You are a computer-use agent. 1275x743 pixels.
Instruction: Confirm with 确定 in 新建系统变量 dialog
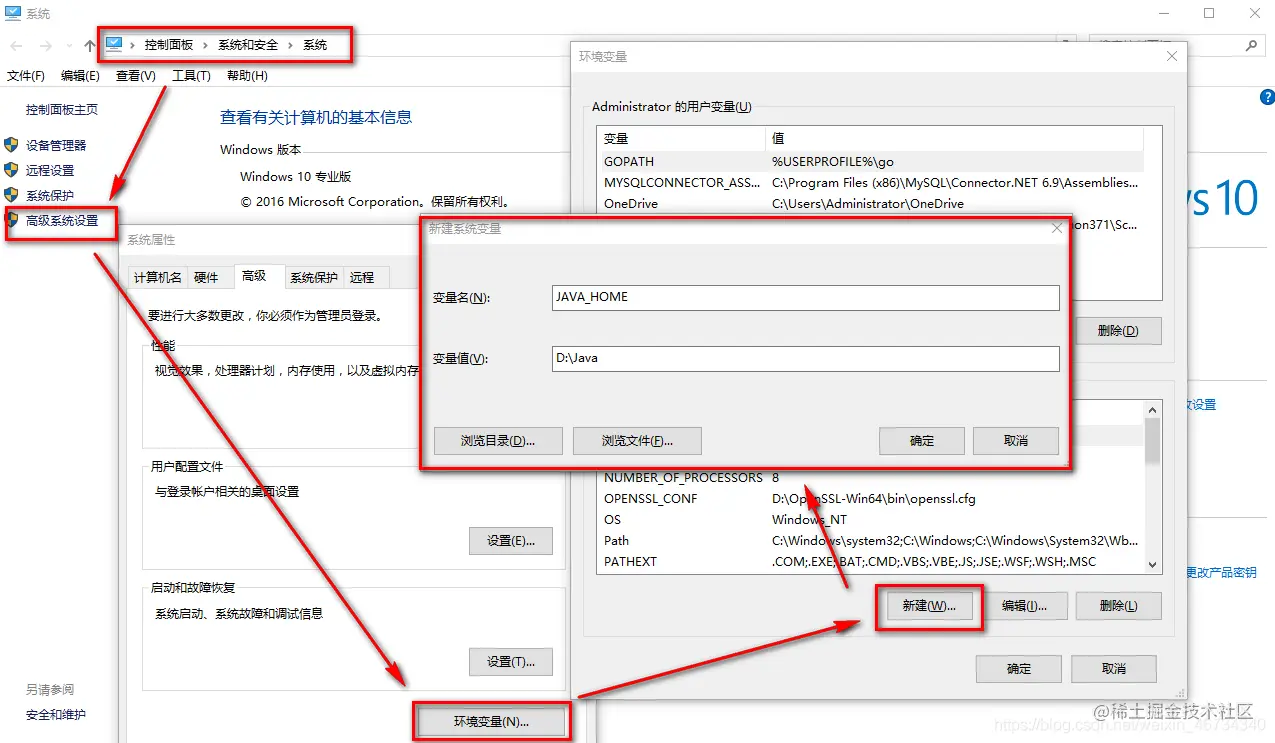pyautogui.click(x=922, y=440)
